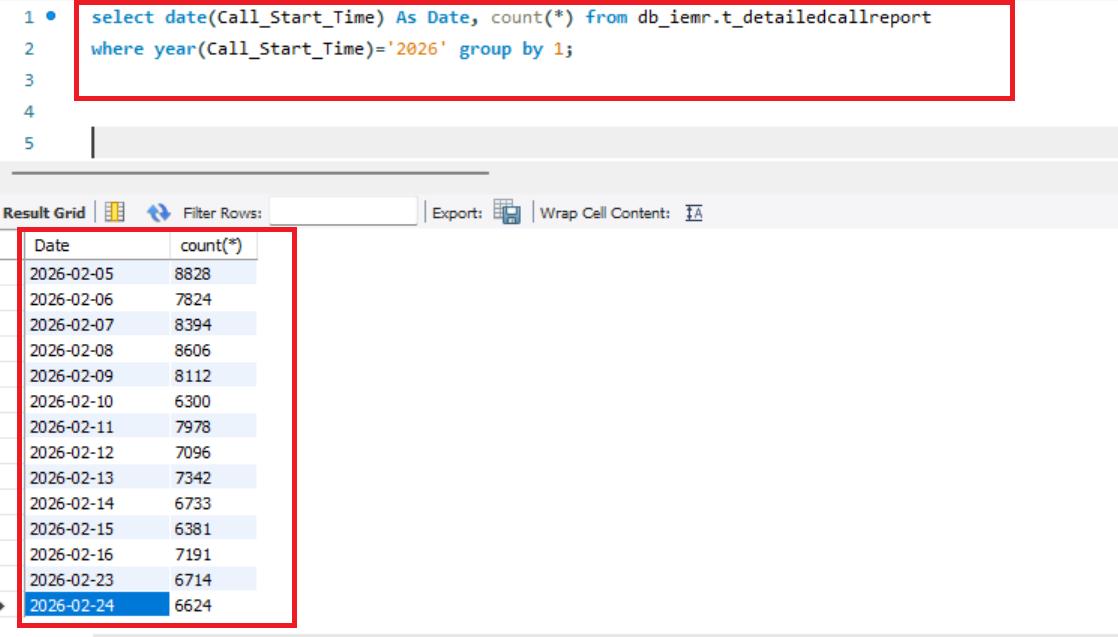Screen dimensions: 1118x637
Task: Click the horizontal splitter bar above Result Grid
Action: (x=250, y=173)
